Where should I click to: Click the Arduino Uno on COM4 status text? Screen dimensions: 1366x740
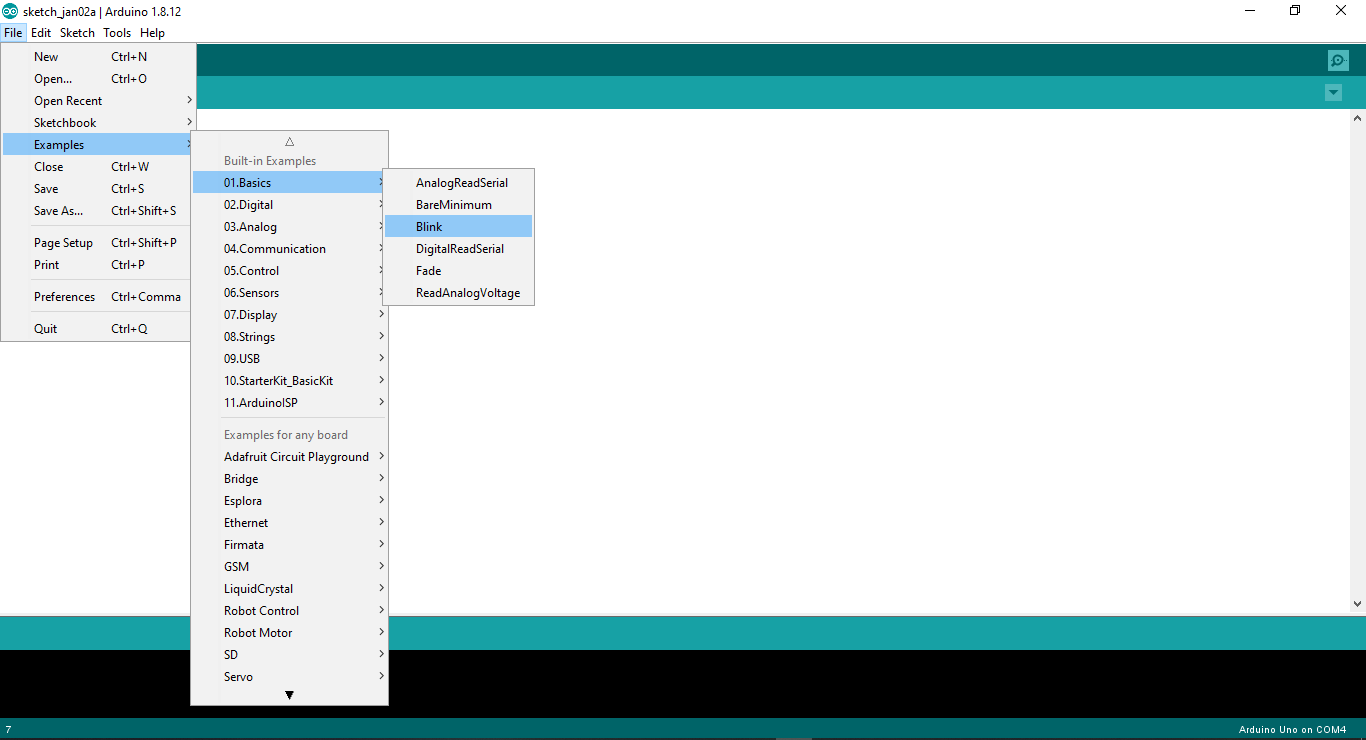click(1292, 731)
